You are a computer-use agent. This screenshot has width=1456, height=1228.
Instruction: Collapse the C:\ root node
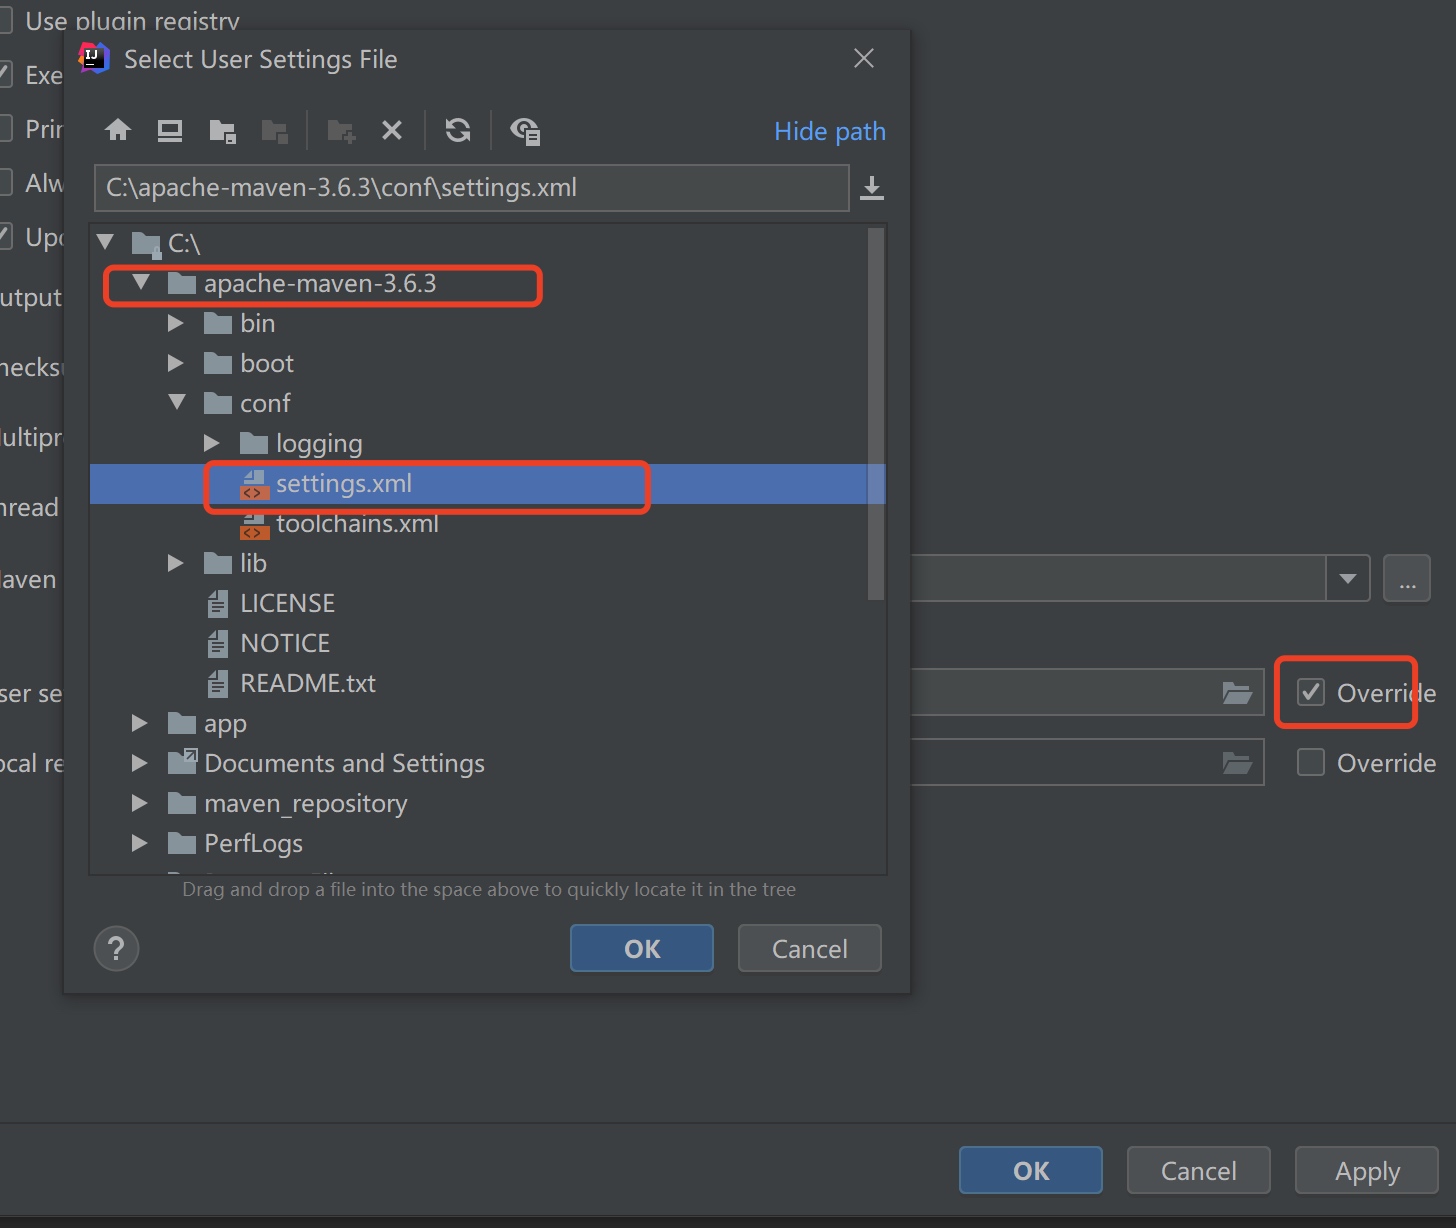click(x=105, y=242)
